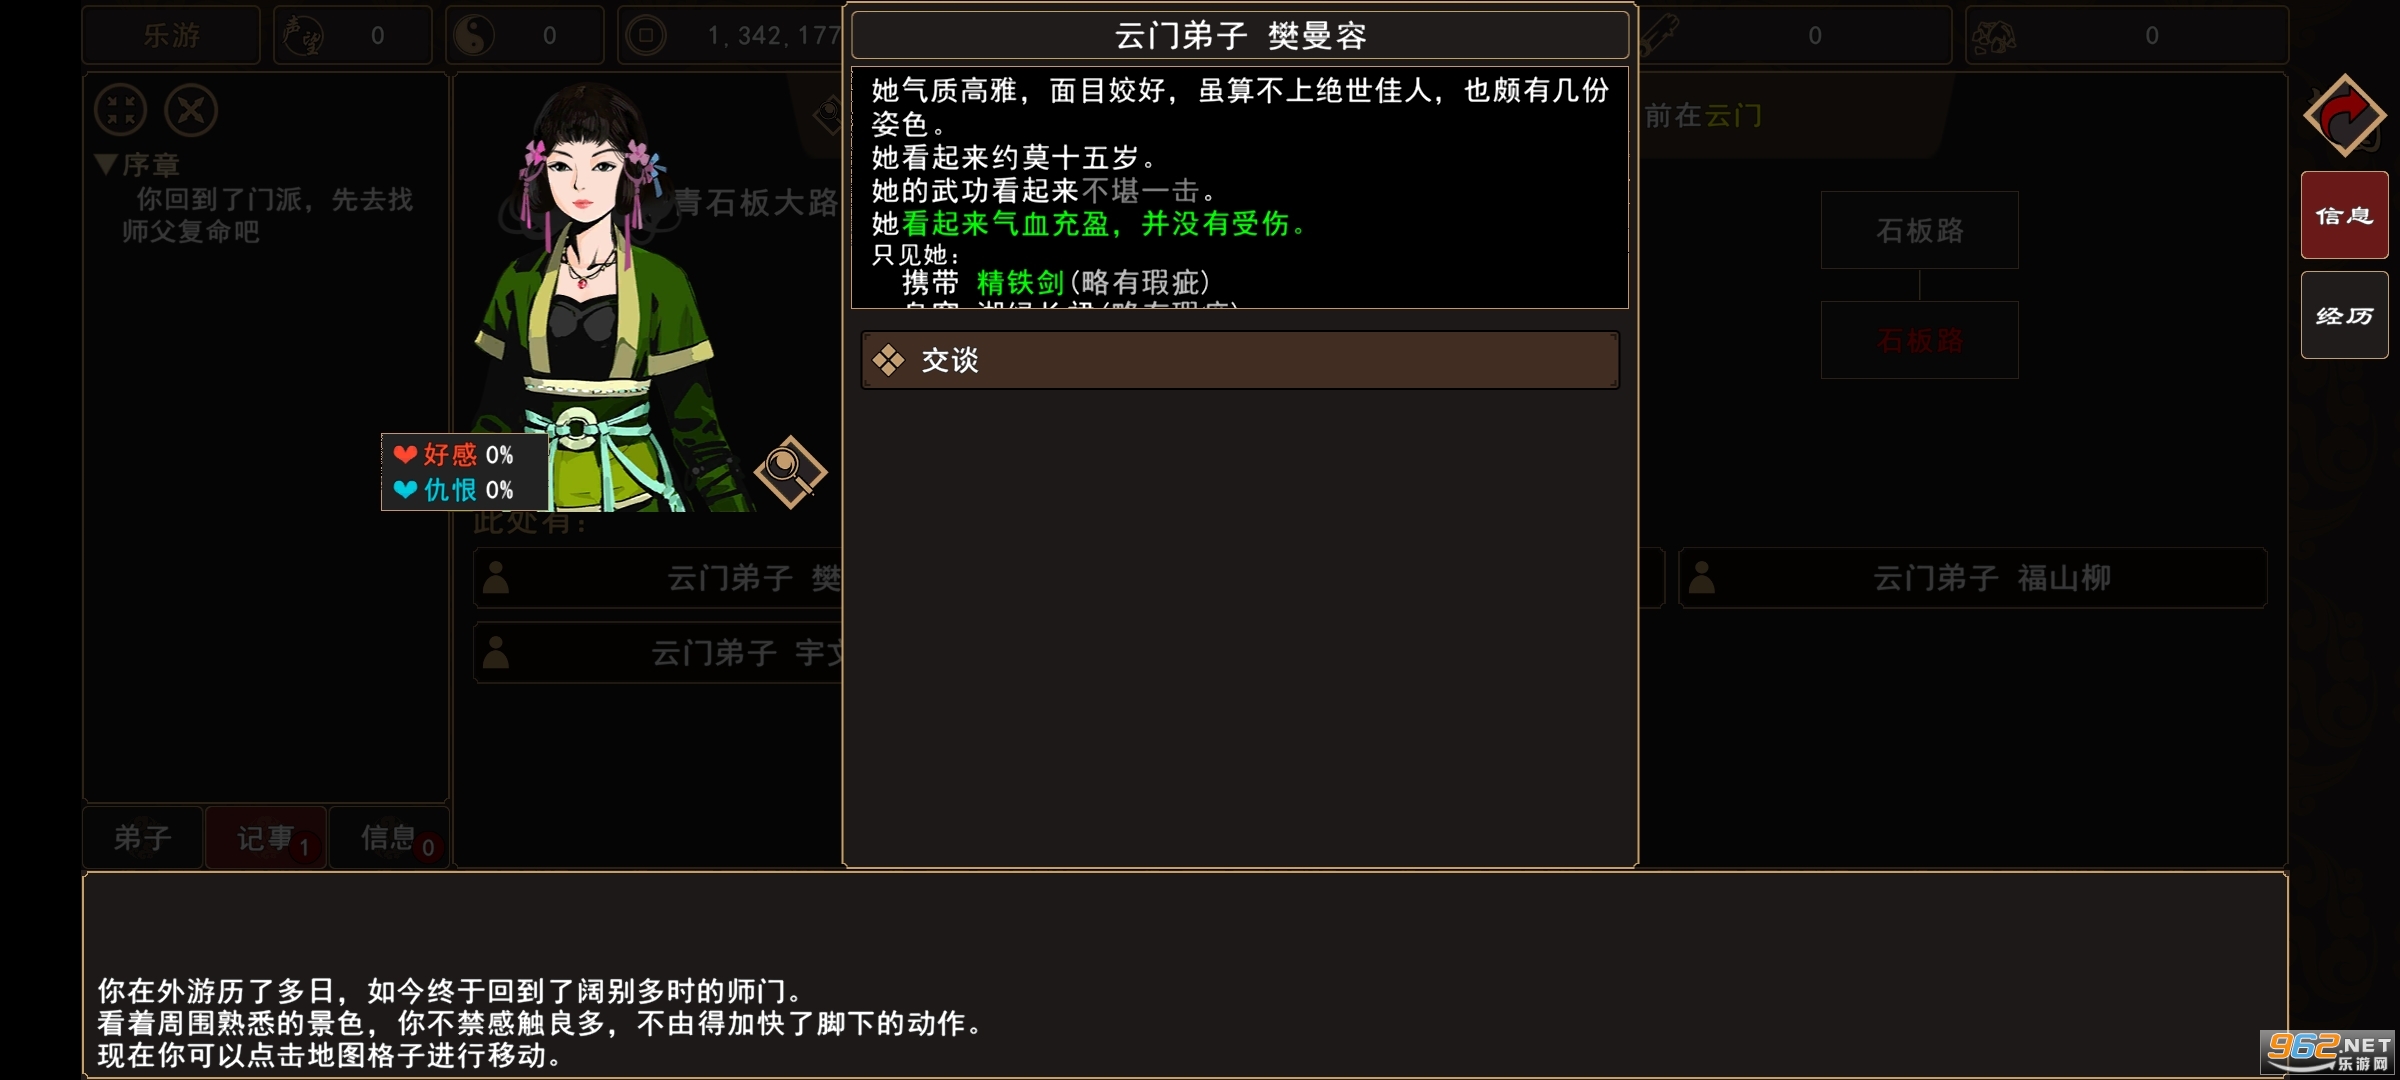This screenshot has width=2400, height=1080.
Task: Click the red 石板路 map tile
Action: click(x=1920, y=340)
